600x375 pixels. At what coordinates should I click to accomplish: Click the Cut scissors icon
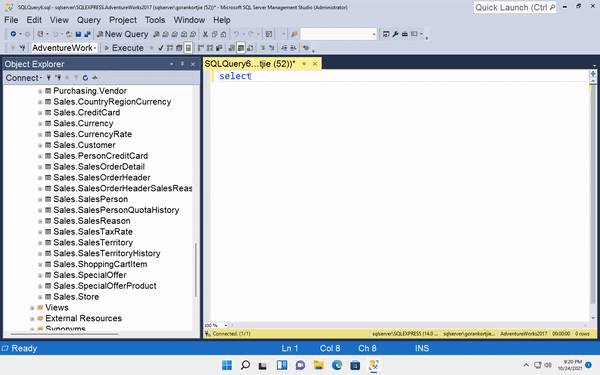click(x=205, y=34)
